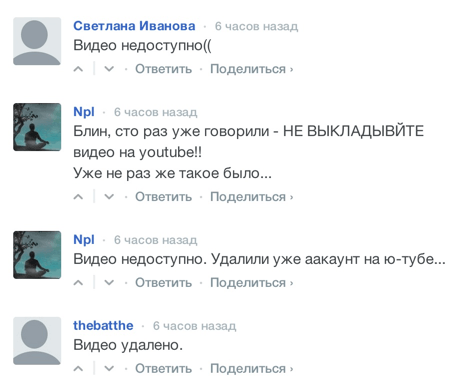Downvote the Npl comment about youtube
Viewport: 462px width, 386px height.
(109, 197)
